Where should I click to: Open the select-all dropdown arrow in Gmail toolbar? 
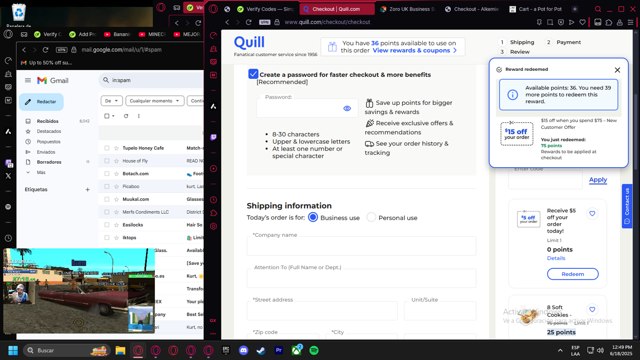(113, 116)
